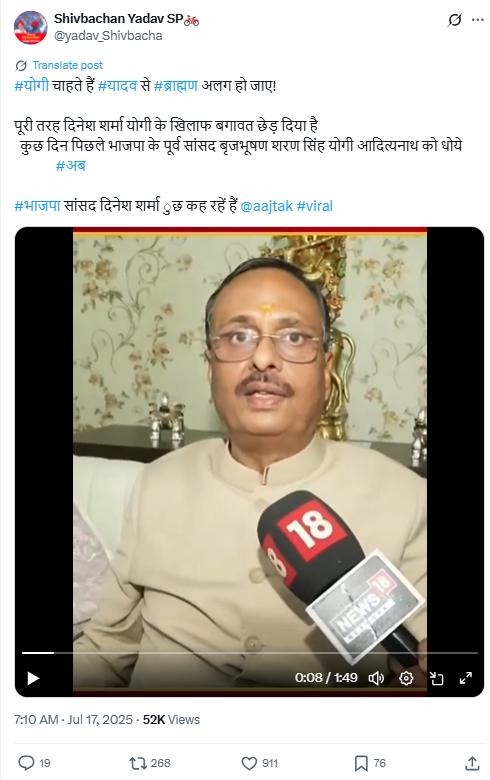
Task: Click the Grok icon in post header
Action: [x=454, y=20]
